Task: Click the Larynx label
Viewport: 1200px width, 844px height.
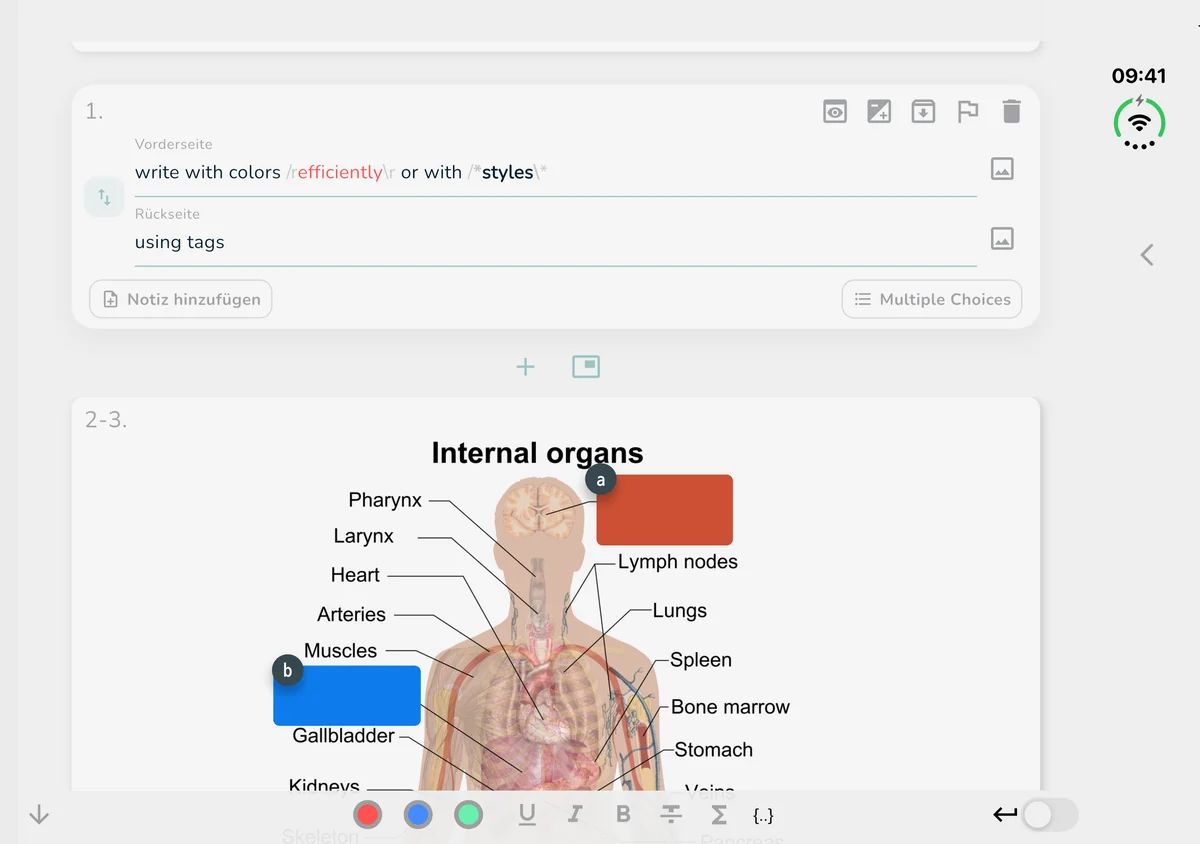Action: pos(363,537)
